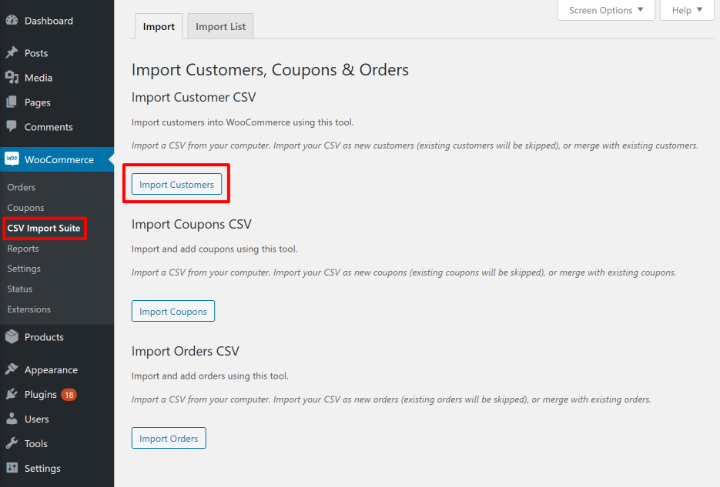720x487 pixels.
Task: Click the Tools wrench icon
Action: pos(12,443)
